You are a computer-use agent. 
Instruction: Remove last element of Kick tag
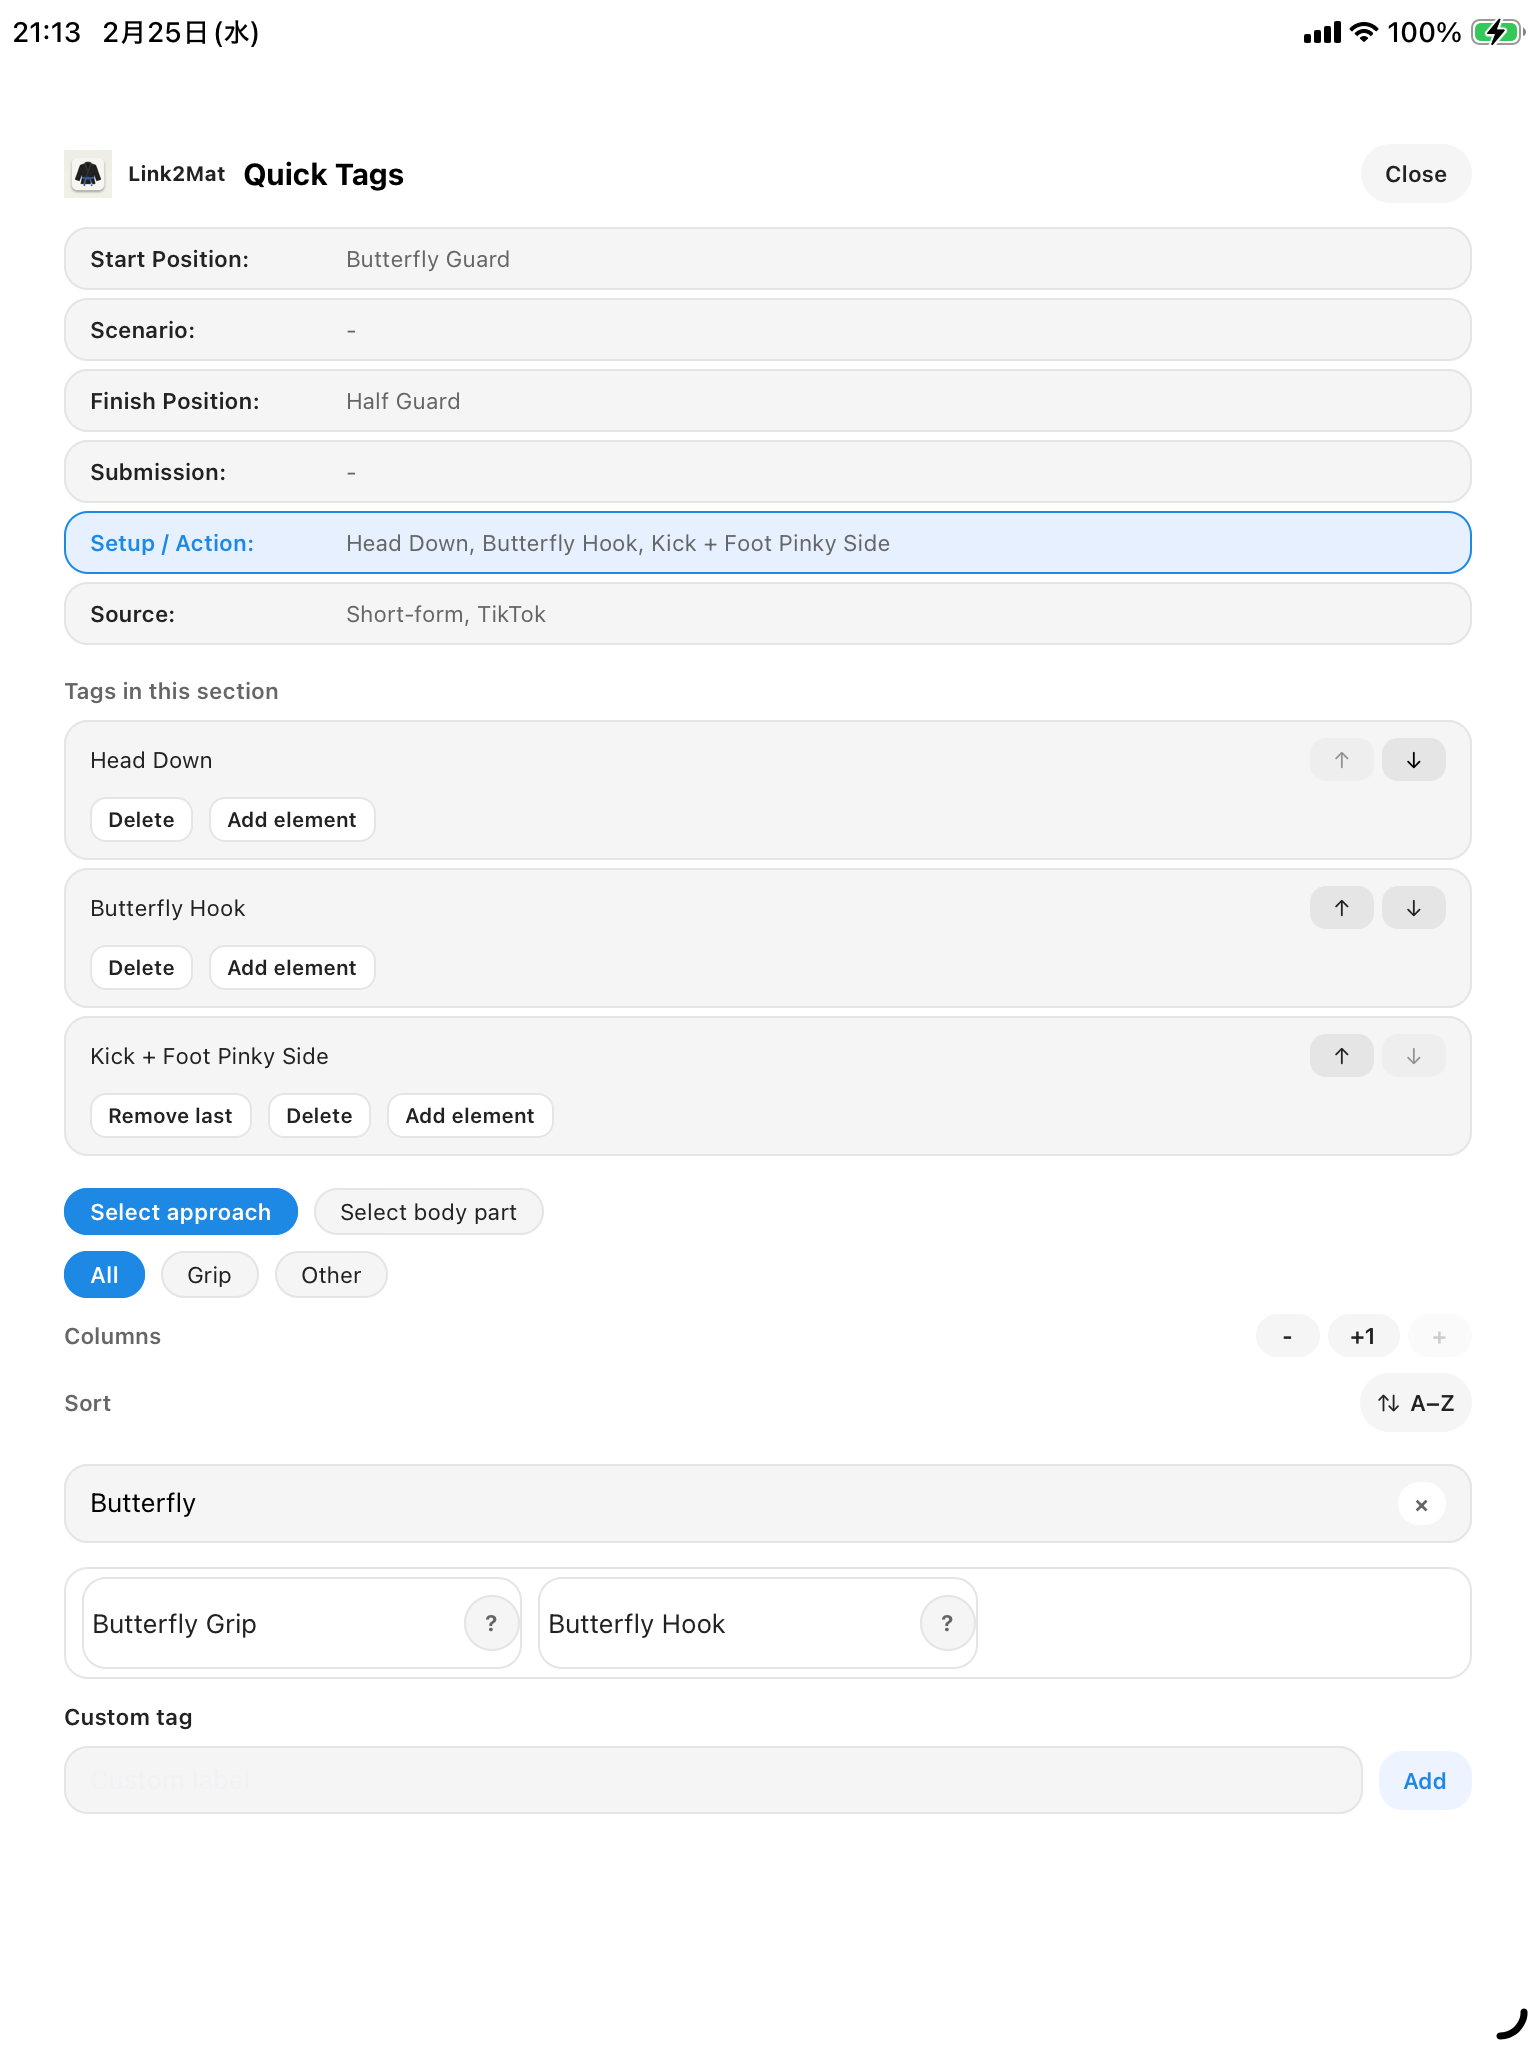point(170,1116)
